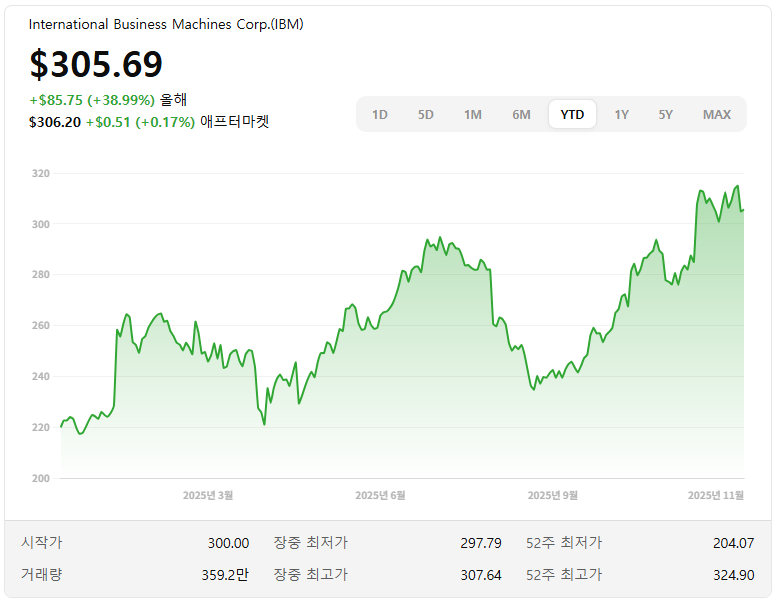Image resolution: width=776 pixels, height=604 pixels.
Task: Click the $305.69 current price
Action: (96, 64)
